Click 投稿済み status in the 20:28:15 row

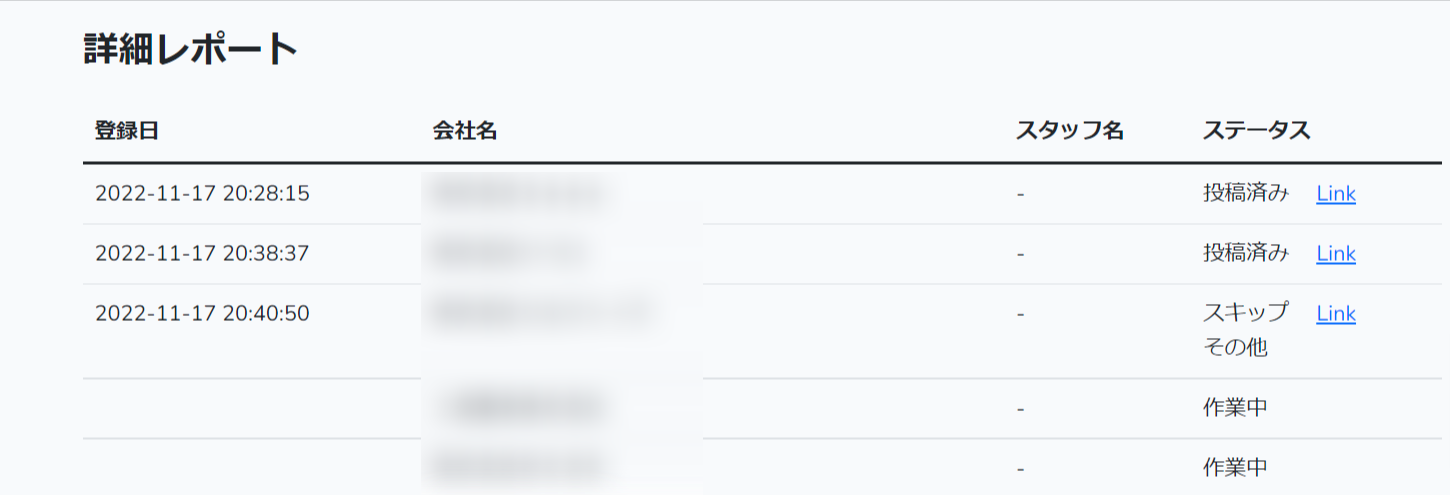click(1246, 194)
